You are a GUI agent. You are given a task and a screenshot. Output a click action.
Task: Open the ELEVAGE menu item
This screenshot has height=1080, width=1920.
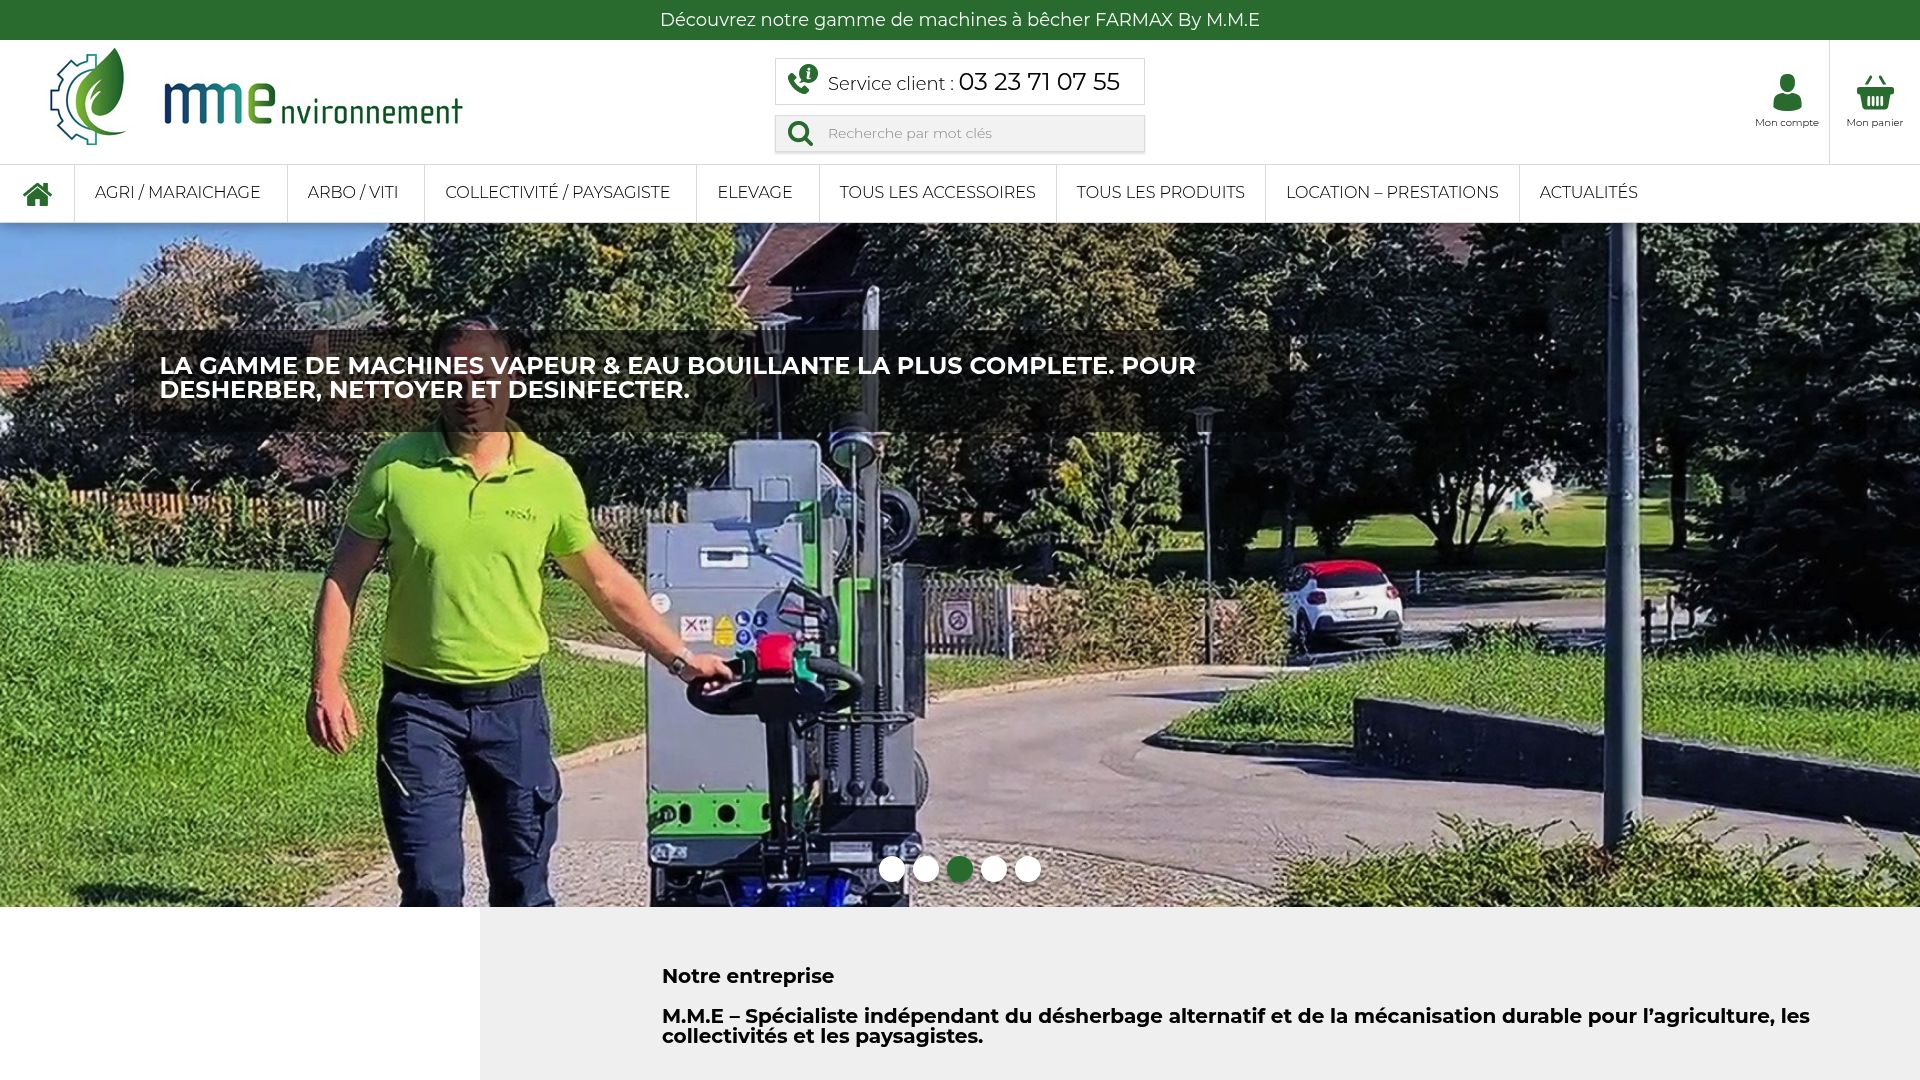(754, 192)
